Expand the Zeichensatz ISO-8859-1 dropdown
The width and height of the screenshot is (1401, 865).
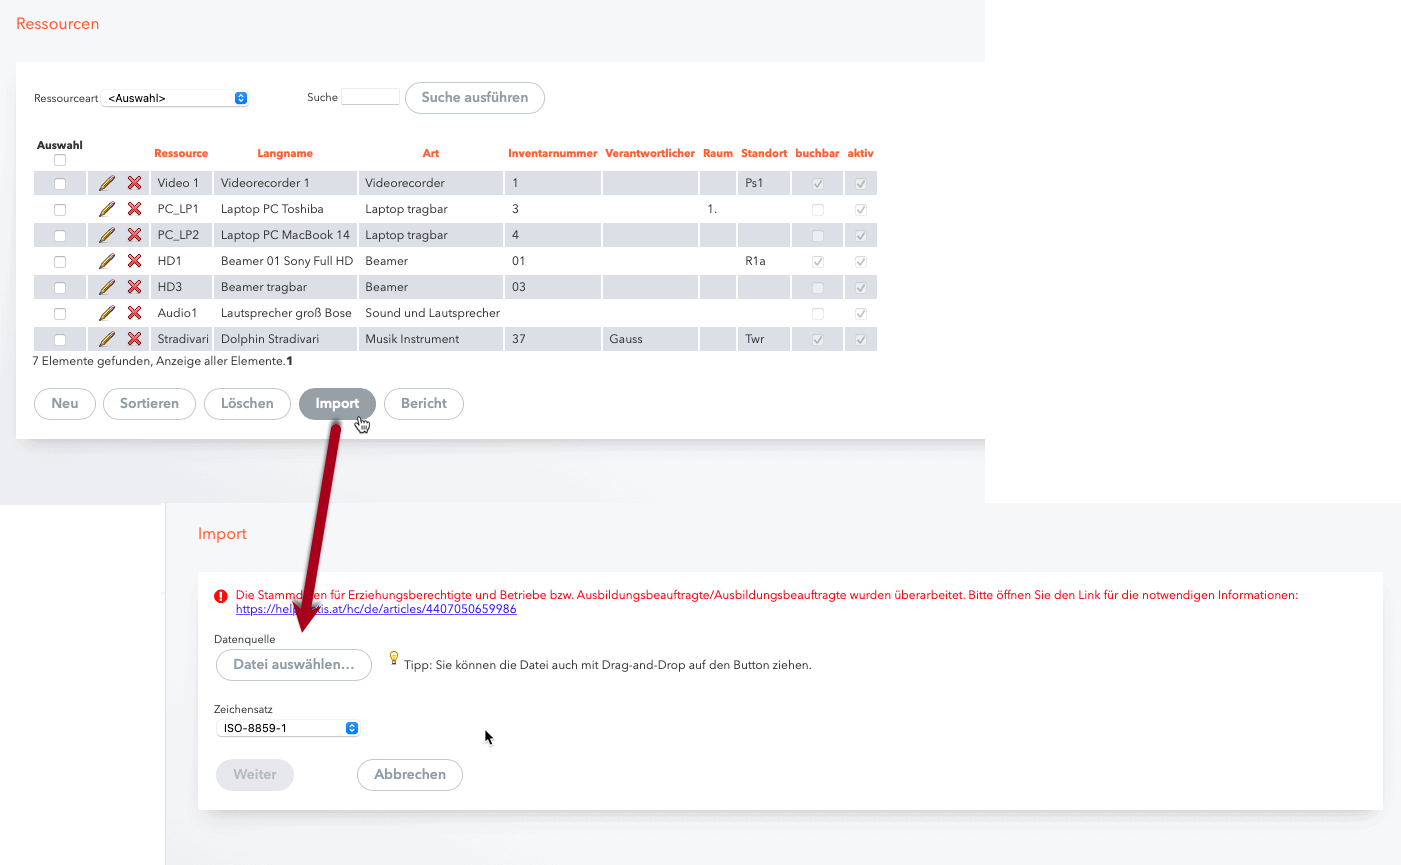tap(287, 728)
